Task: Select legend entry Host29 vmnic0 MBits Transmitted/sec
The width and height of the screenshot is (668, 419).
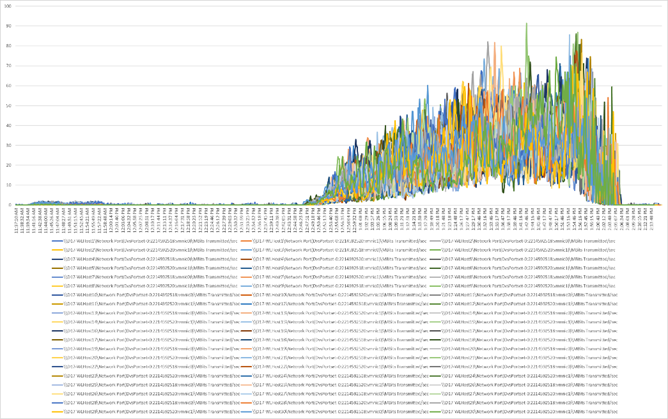Action: [523, 402]
